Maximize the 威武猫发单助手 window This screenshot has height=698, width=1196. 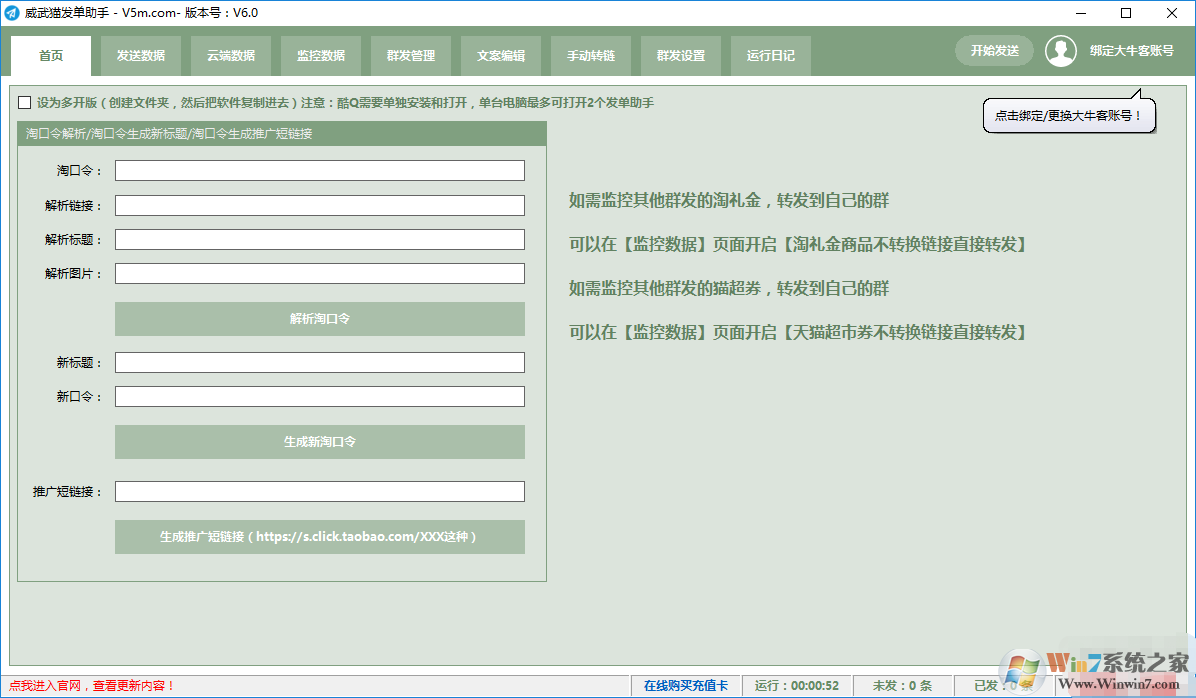pyautogui.click(x=1126, y=13)
